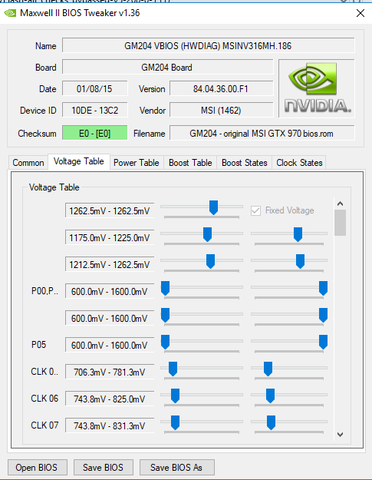Click the Voltage Table group heading
Viewport: 372px width, 480px height.
(x=54, y=187)
